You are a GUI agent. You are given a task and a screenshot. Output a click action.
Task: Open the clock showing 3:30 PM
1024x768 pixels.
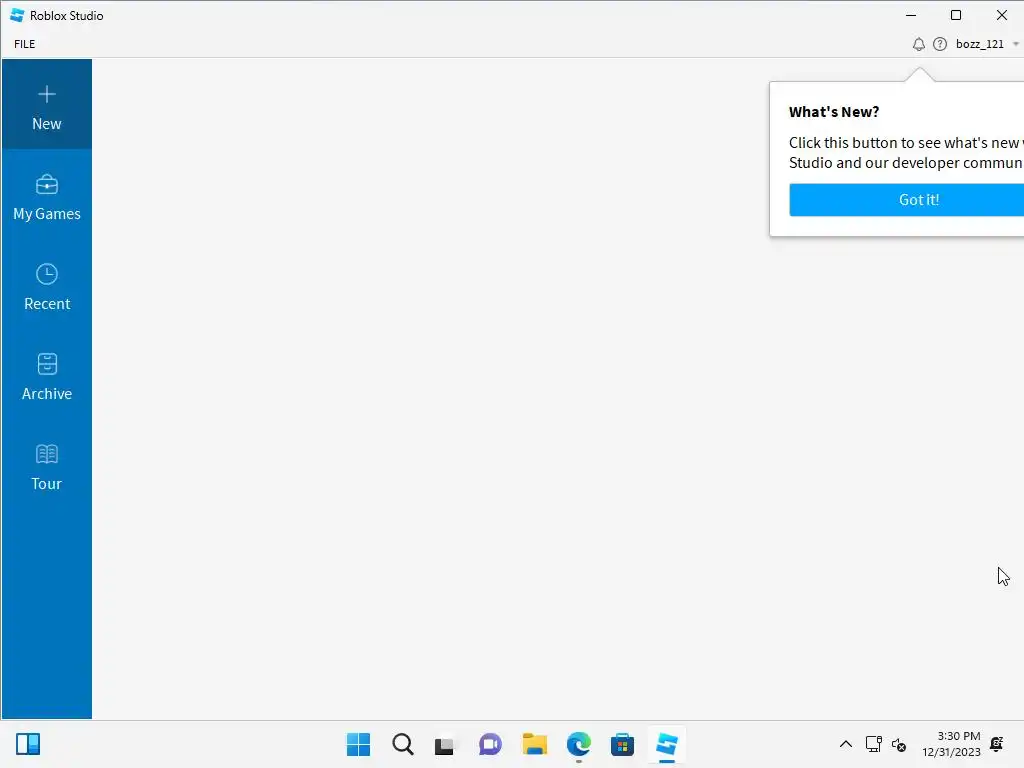click(952, 744)
